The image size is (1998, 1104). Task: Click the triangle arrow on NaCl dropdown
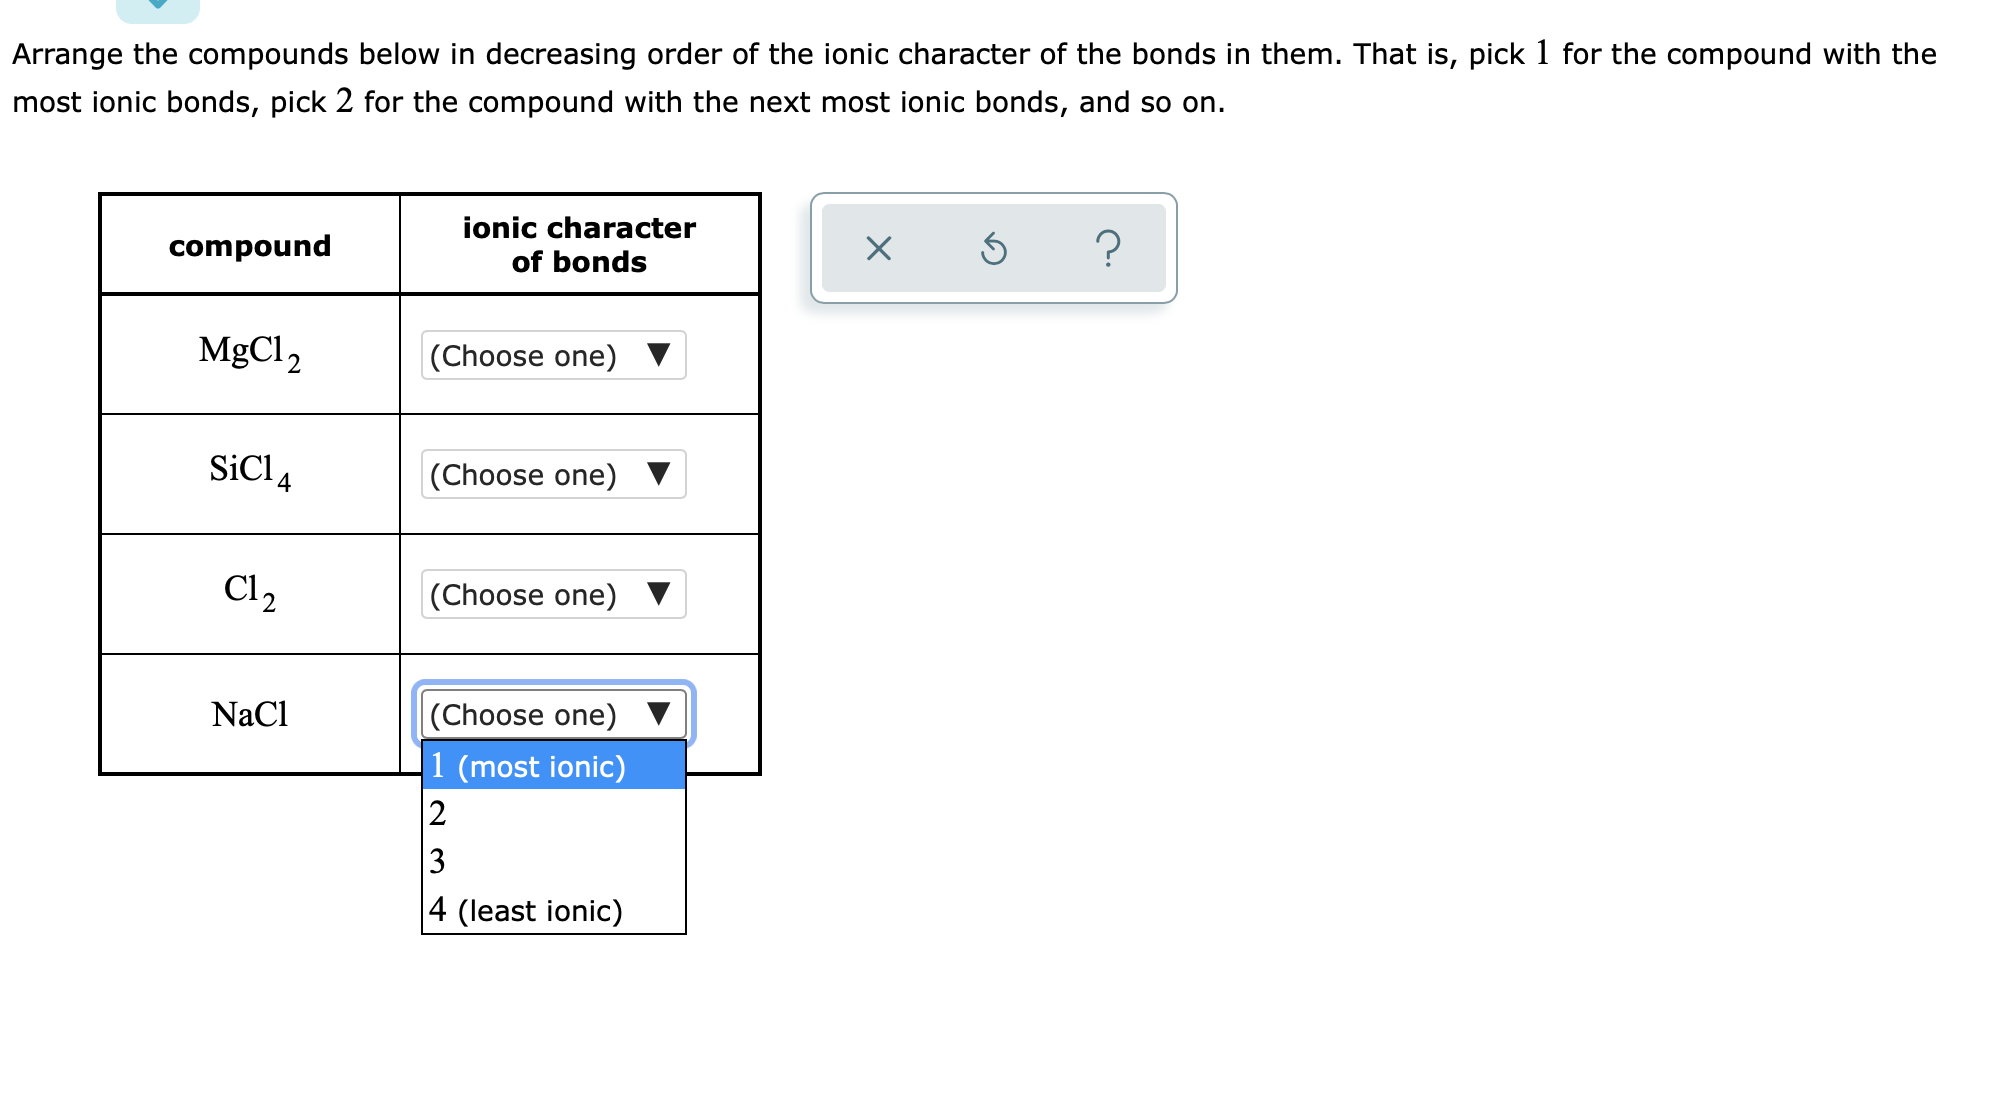click(660, 714)
